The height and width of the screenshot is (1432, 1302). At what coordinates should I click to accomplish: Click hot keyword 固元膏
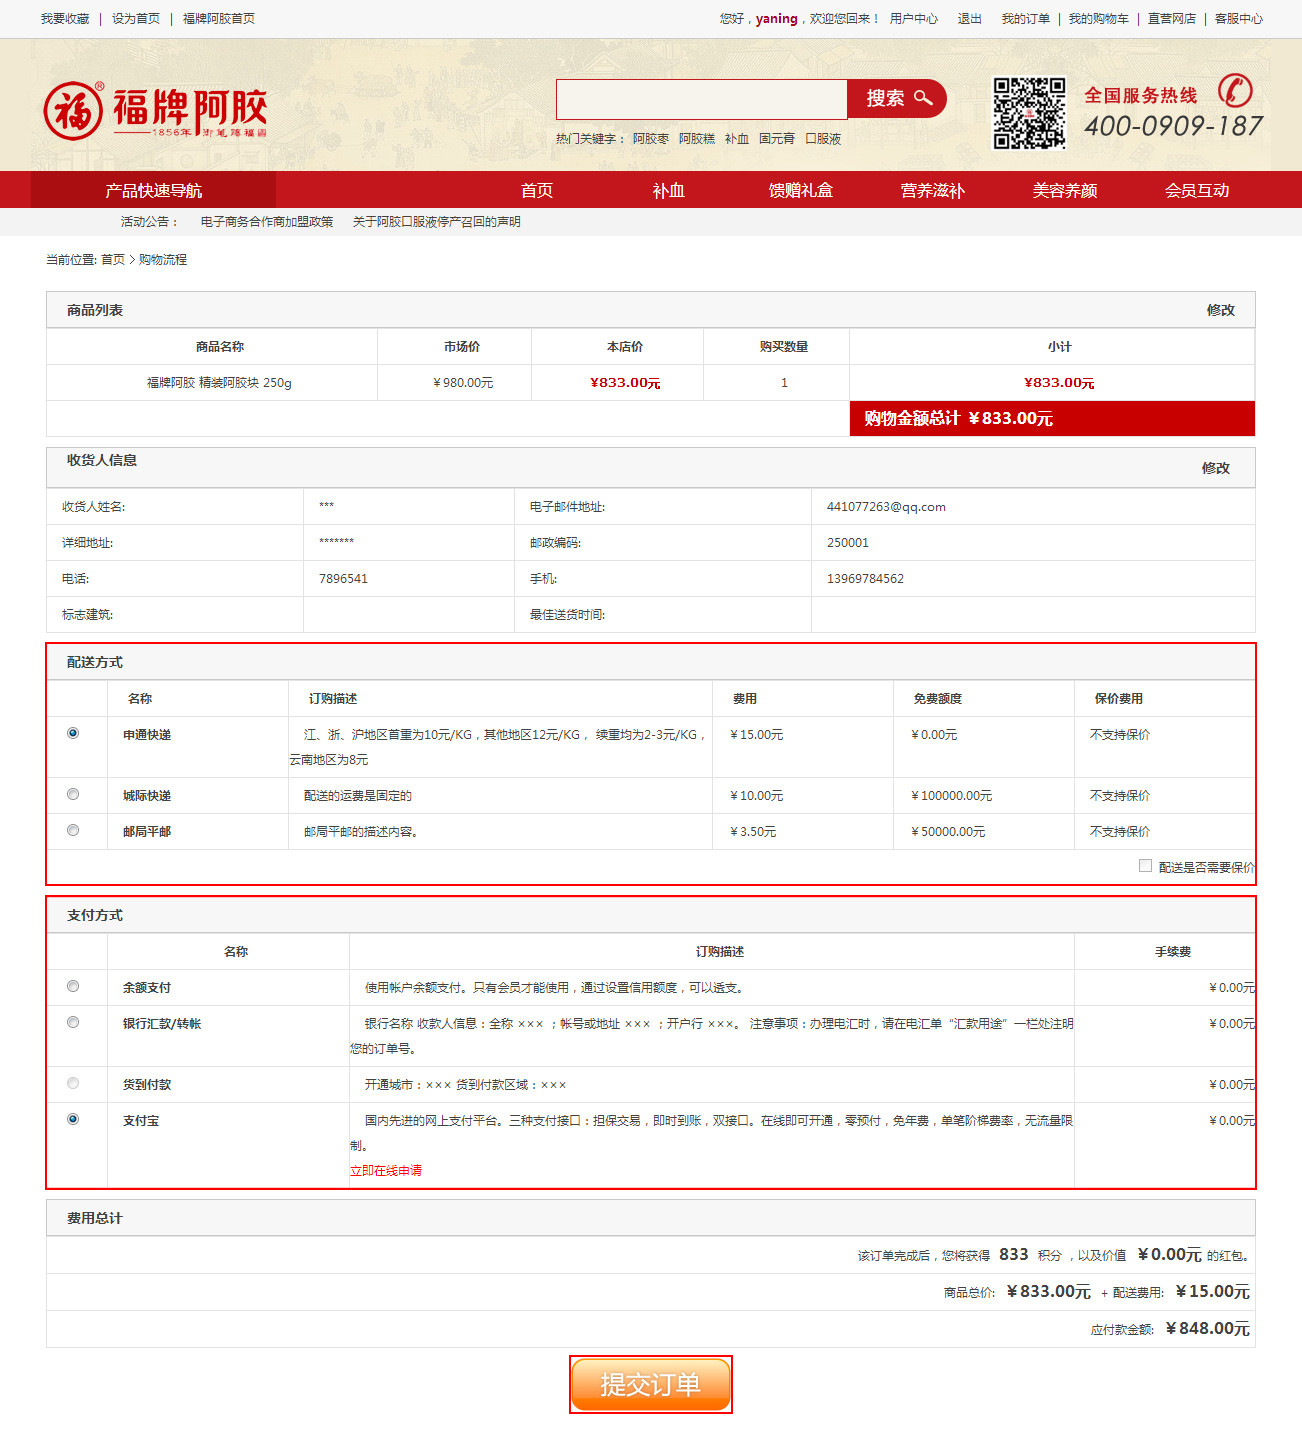777,139
